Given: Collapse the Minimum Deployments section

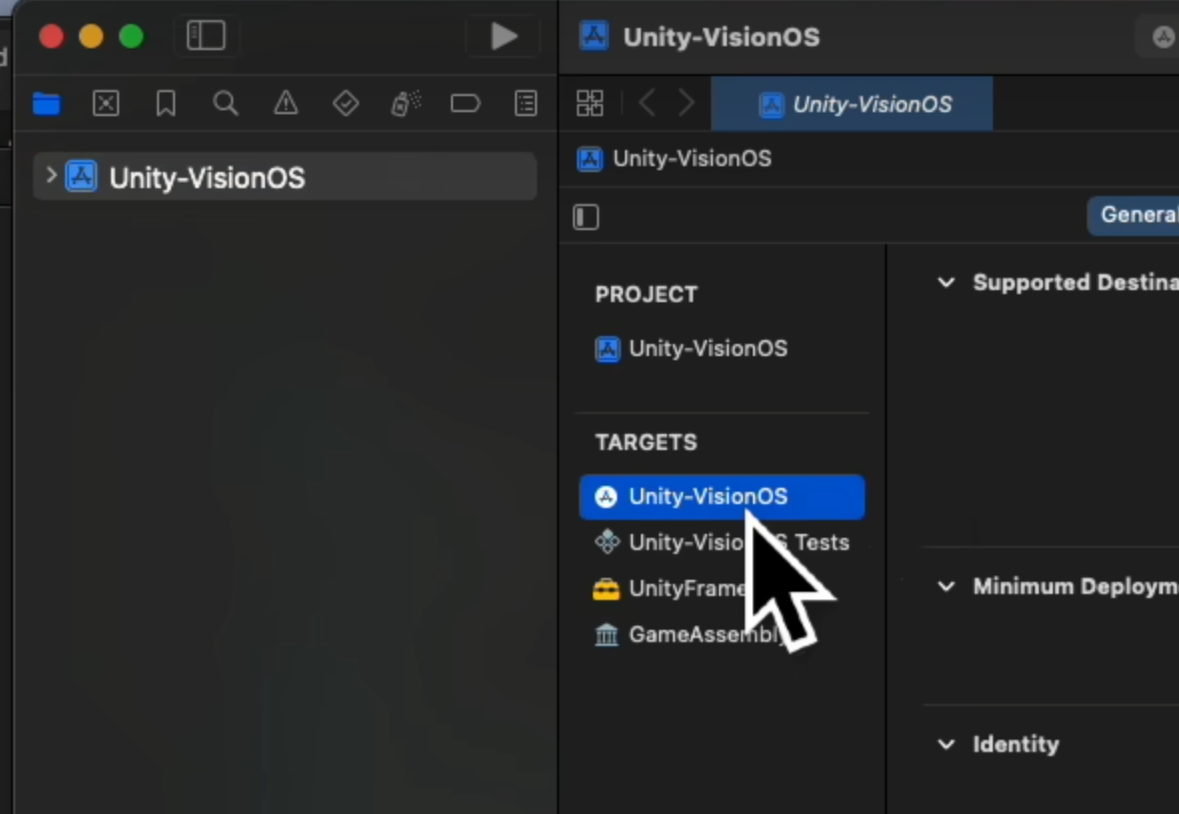Looking at the screenshot, I should click(x=946, y=586).
